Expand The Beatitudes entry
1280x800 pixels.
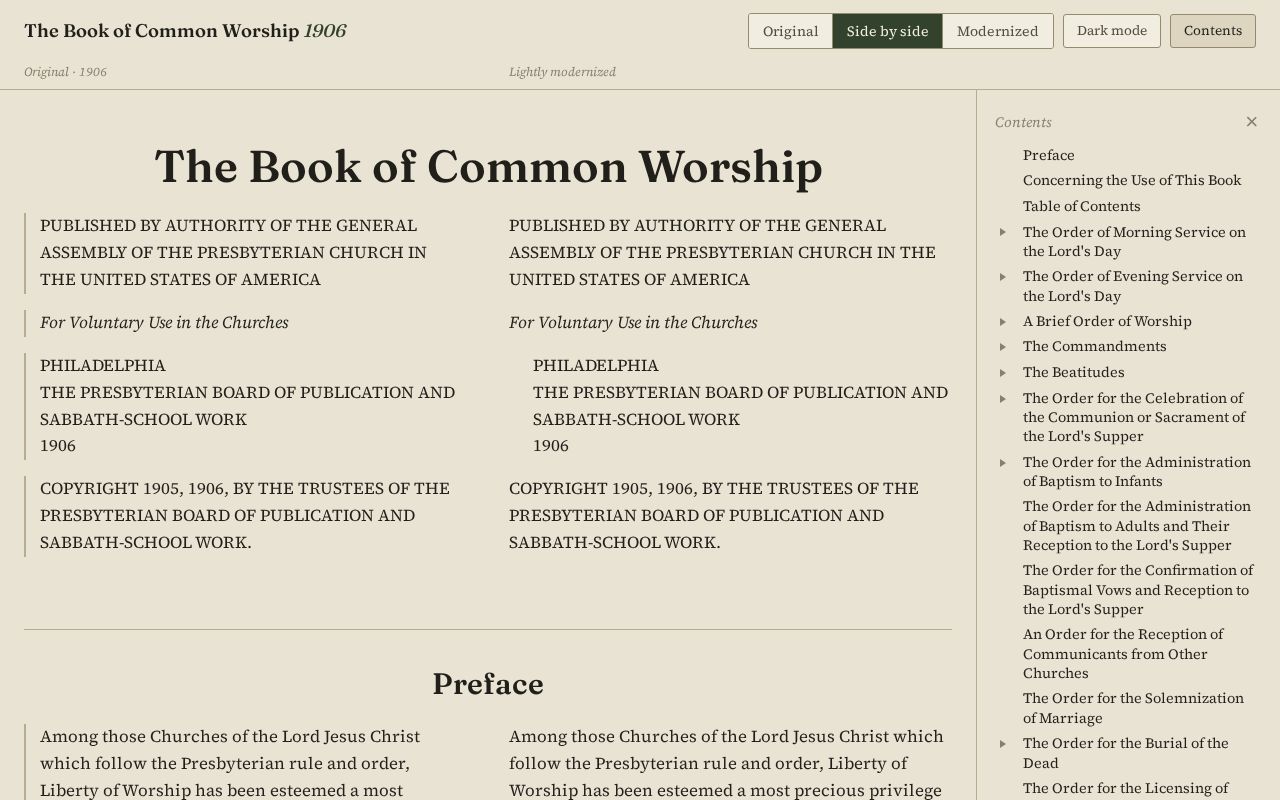pos(1003,372)
